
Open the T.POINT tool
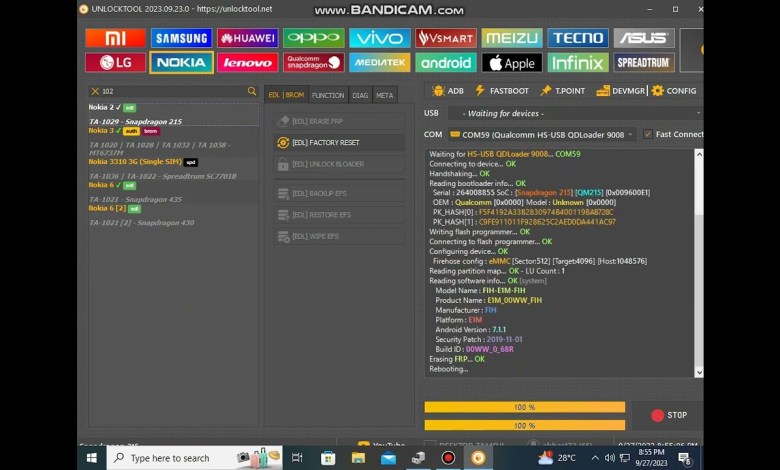563,91
